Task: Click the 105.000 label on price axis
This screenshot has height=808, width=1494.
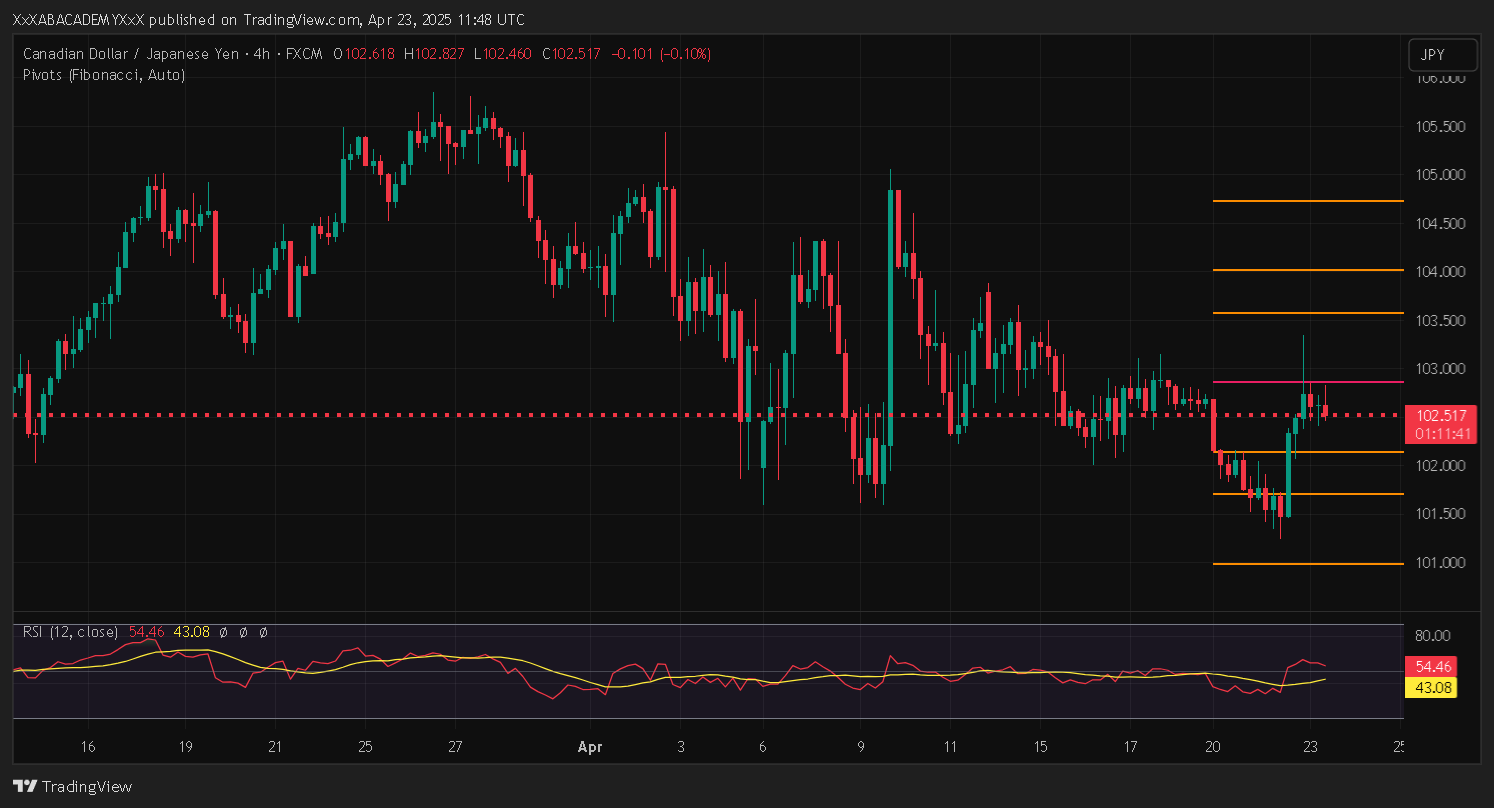Action: pos(1442,175)
